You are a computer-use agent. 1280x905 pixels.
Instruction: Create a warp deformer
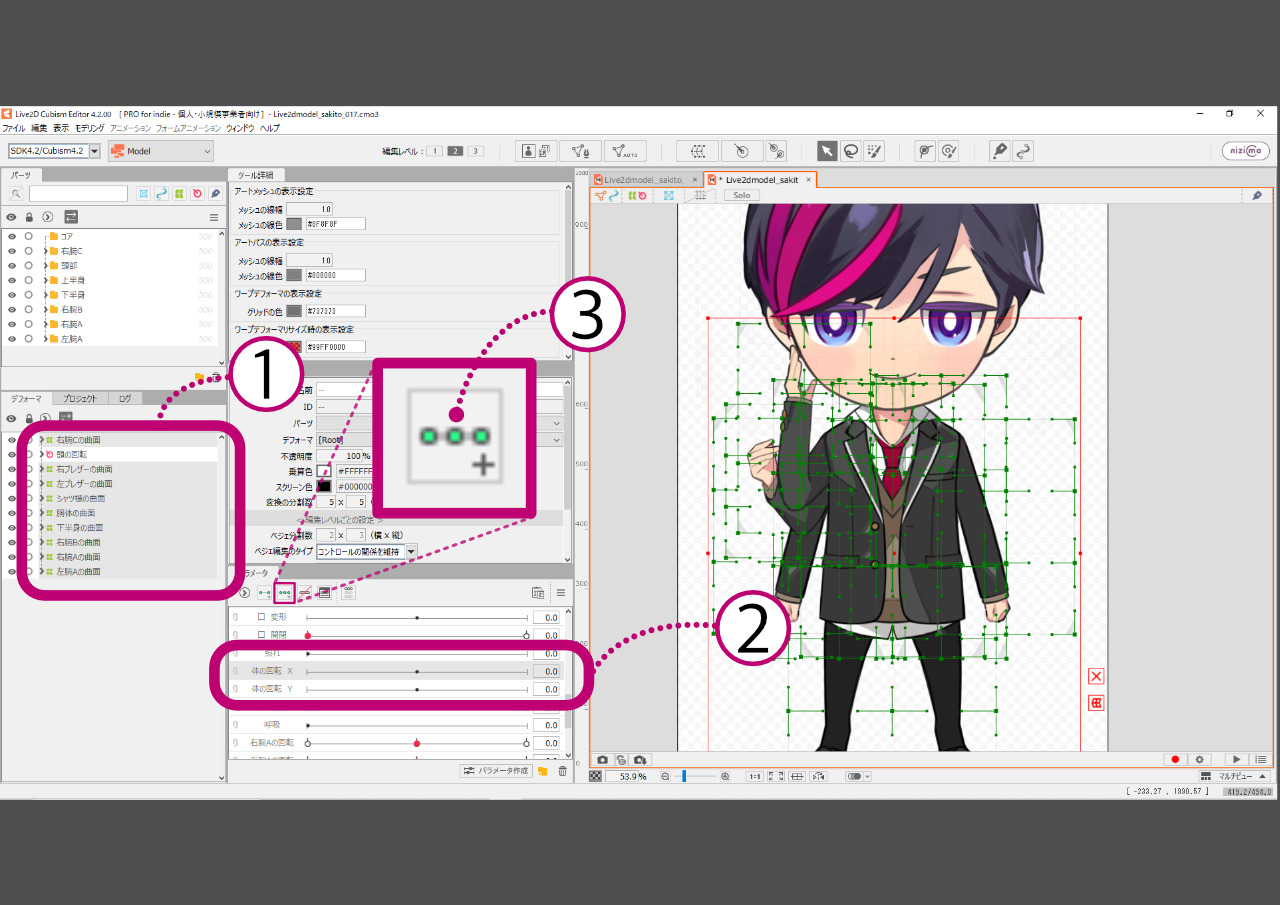(x=698, y=151)
